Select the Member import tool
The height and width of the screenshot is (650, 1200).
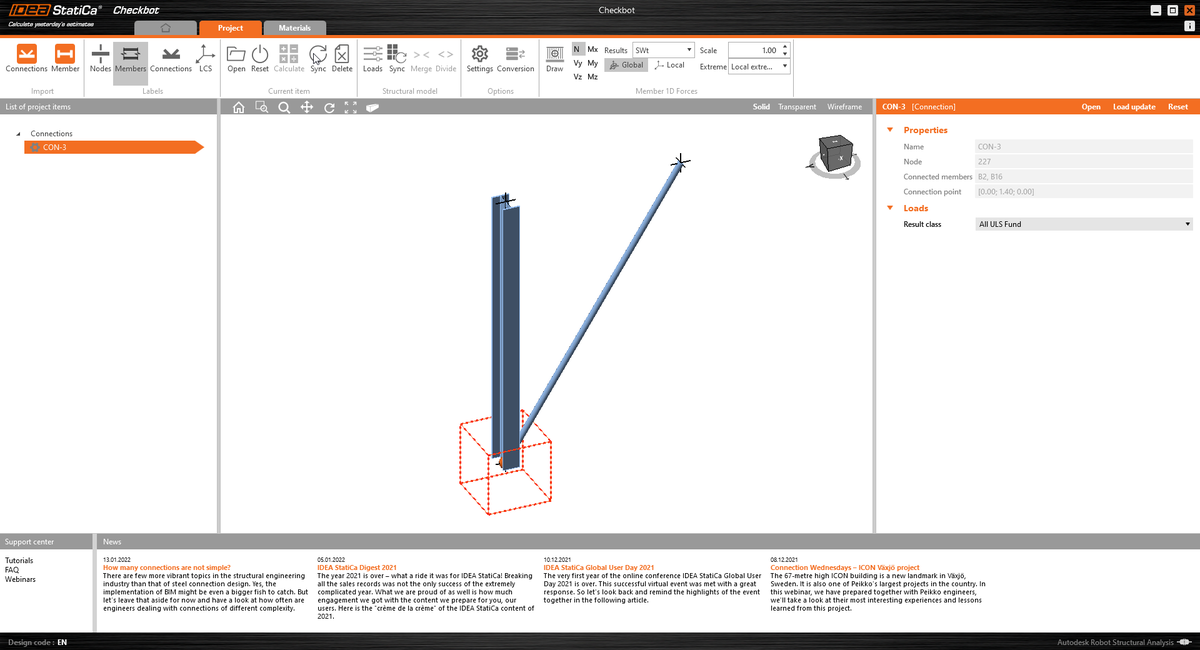click(x=64, y=57)
